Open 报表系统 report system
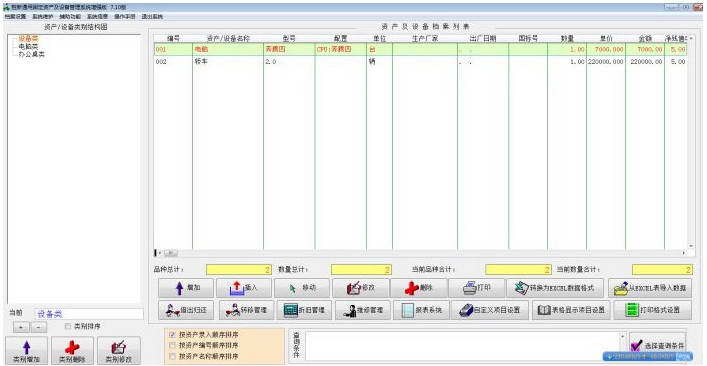 pyautogui.click(x=421, y=310)
